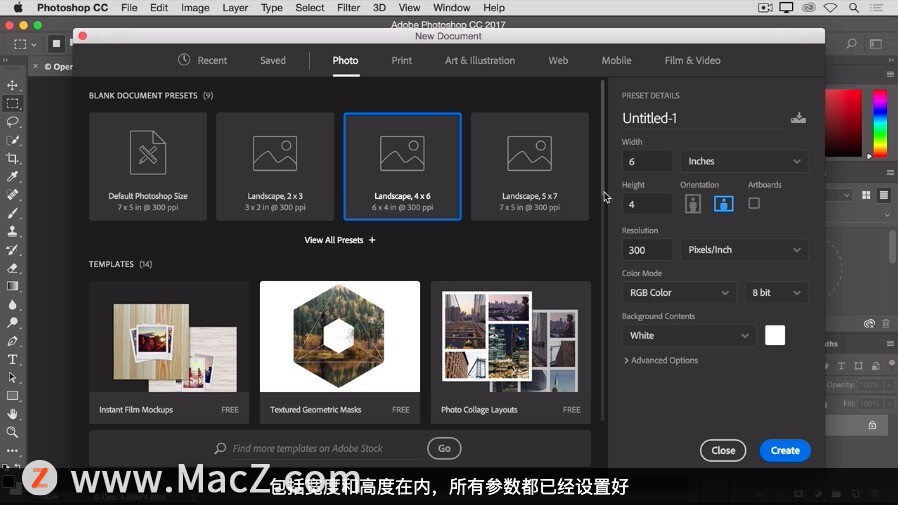Switch to the Web tab
Screen dimensions: 898x505
click(558, 60)
